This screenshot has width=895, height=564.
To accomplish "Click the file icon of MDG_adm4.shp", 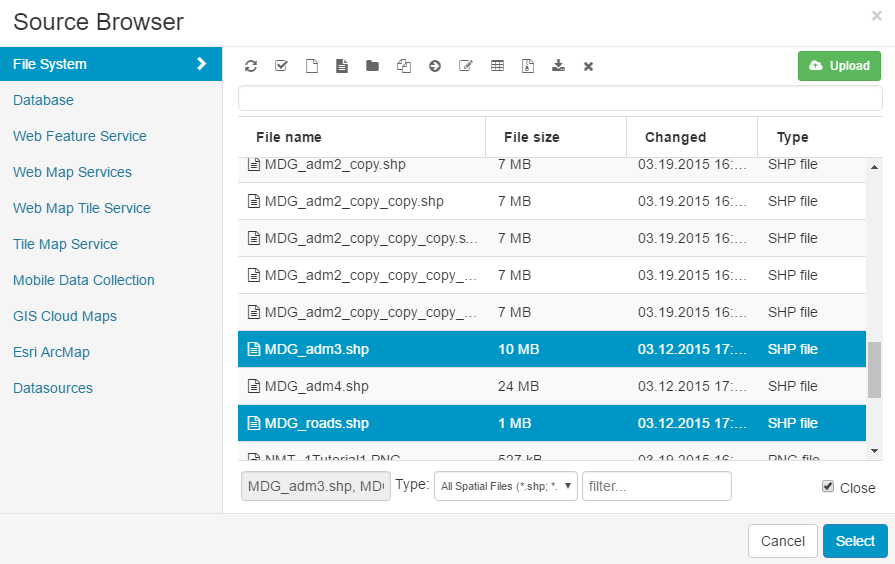I will 253,386.
